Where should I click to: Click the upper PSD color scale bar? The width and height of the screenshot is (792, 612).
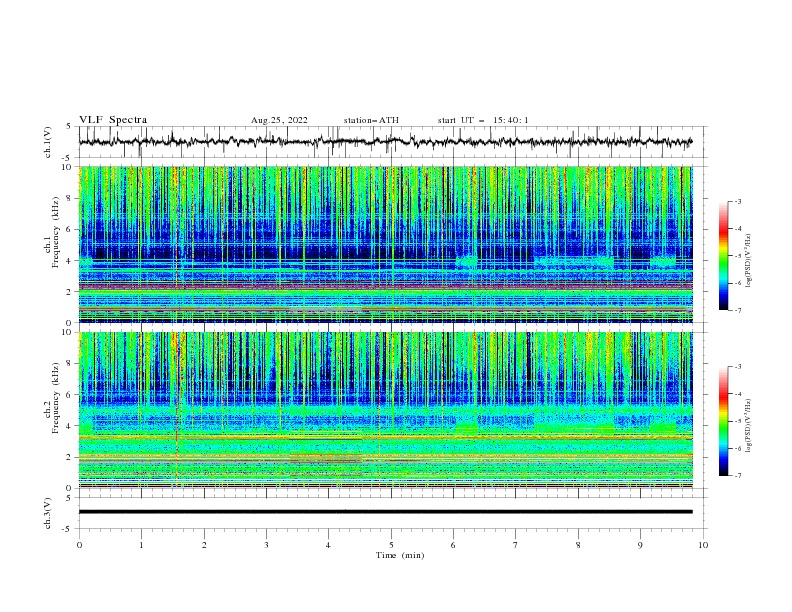click(x=723, y=256)
